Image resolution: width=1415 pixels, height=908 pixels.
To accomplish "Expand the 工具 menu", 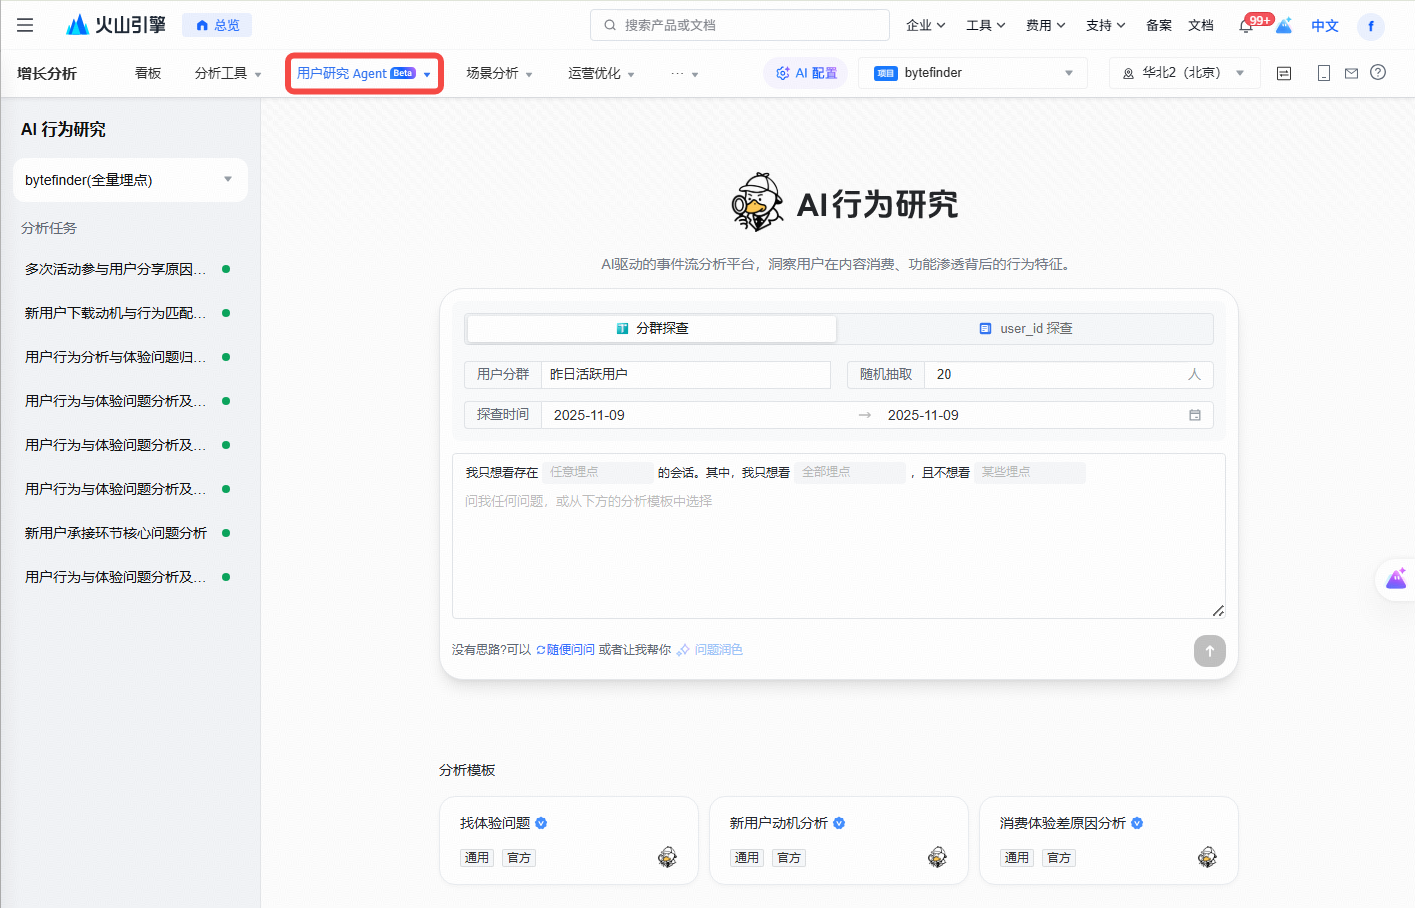I will (x=985, y=25).
